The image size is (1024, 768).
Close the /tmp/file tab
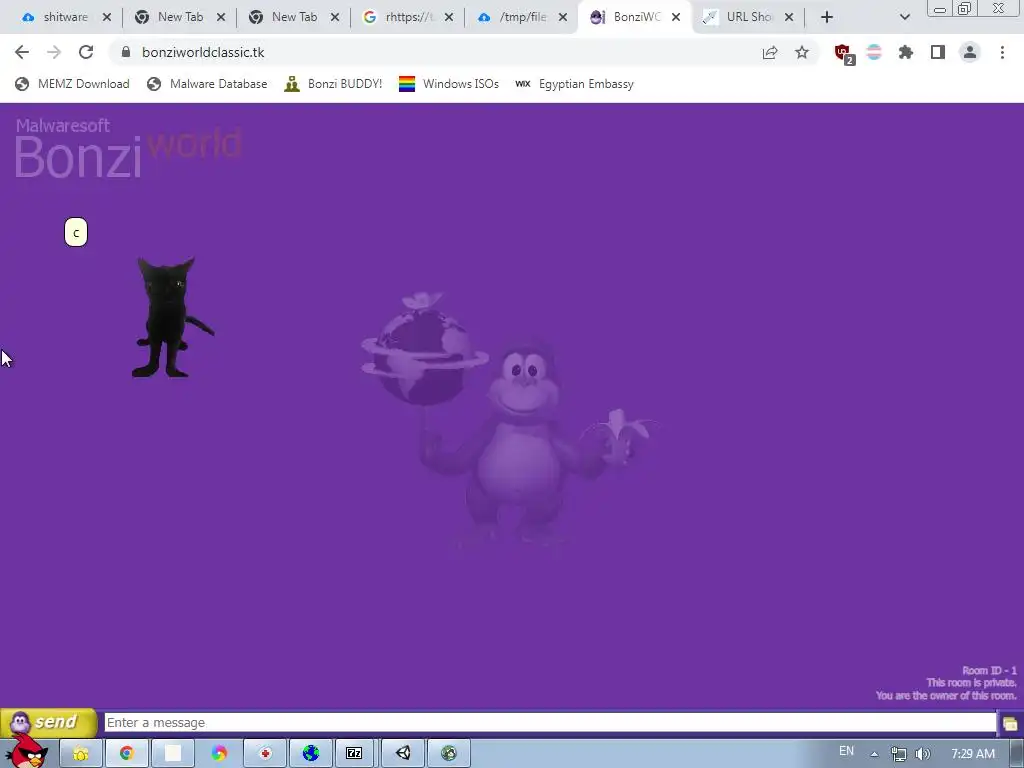point(563,17)
